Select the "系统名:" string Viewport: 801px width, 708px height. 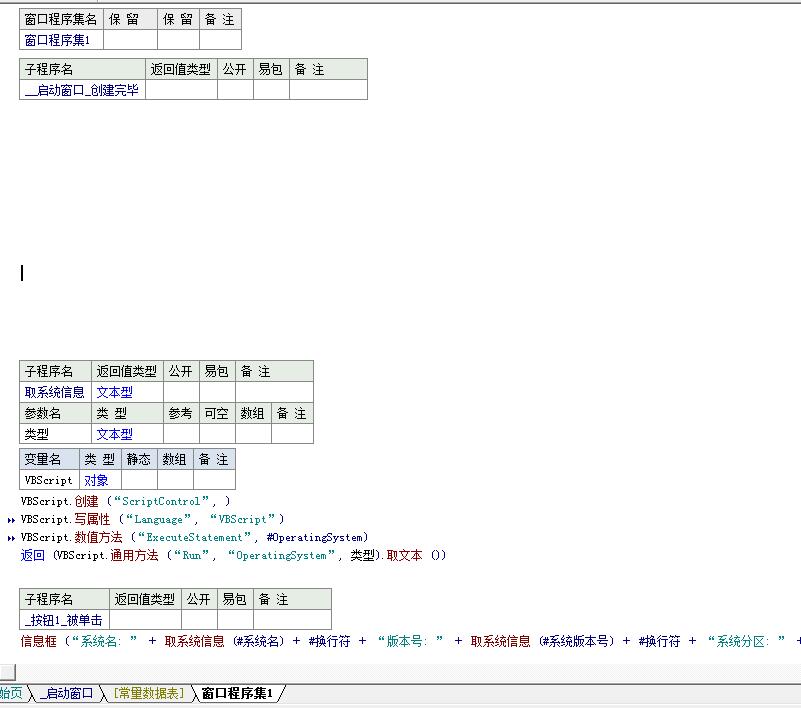(104, 641)
